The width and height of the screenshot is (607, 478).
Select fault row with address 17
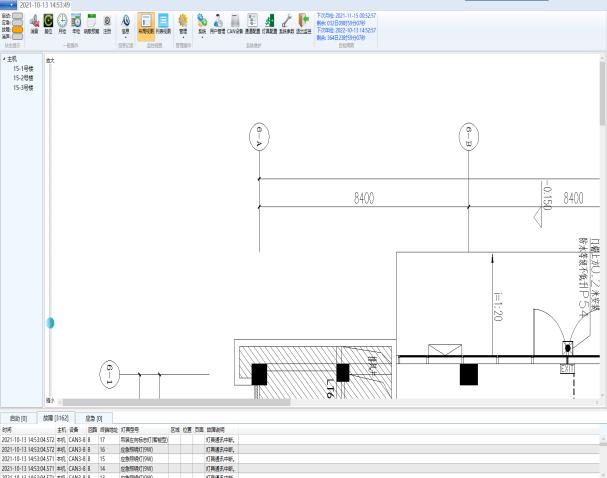[x=102, y=440]
